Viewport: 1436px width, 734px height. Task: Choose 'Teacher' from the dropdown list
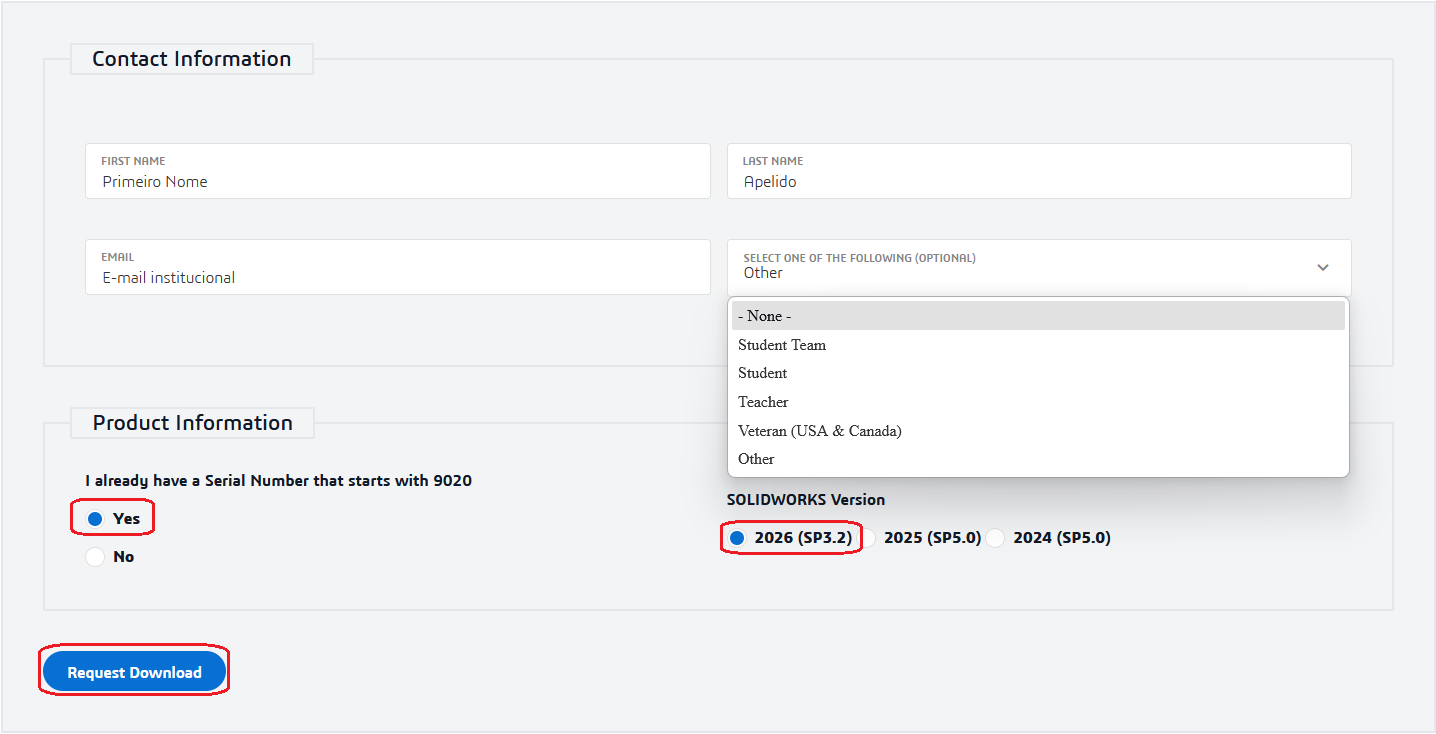tap(1038, 402)
